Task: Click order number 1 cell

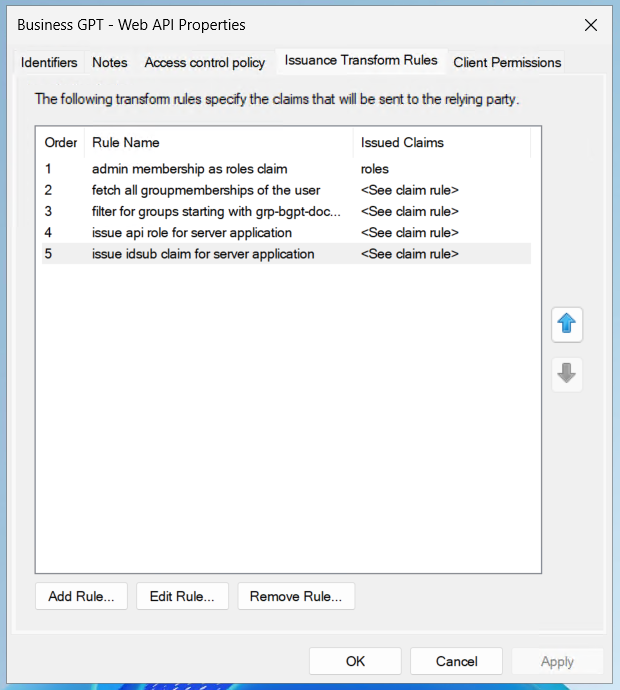Action: click(x=48, y=169)
